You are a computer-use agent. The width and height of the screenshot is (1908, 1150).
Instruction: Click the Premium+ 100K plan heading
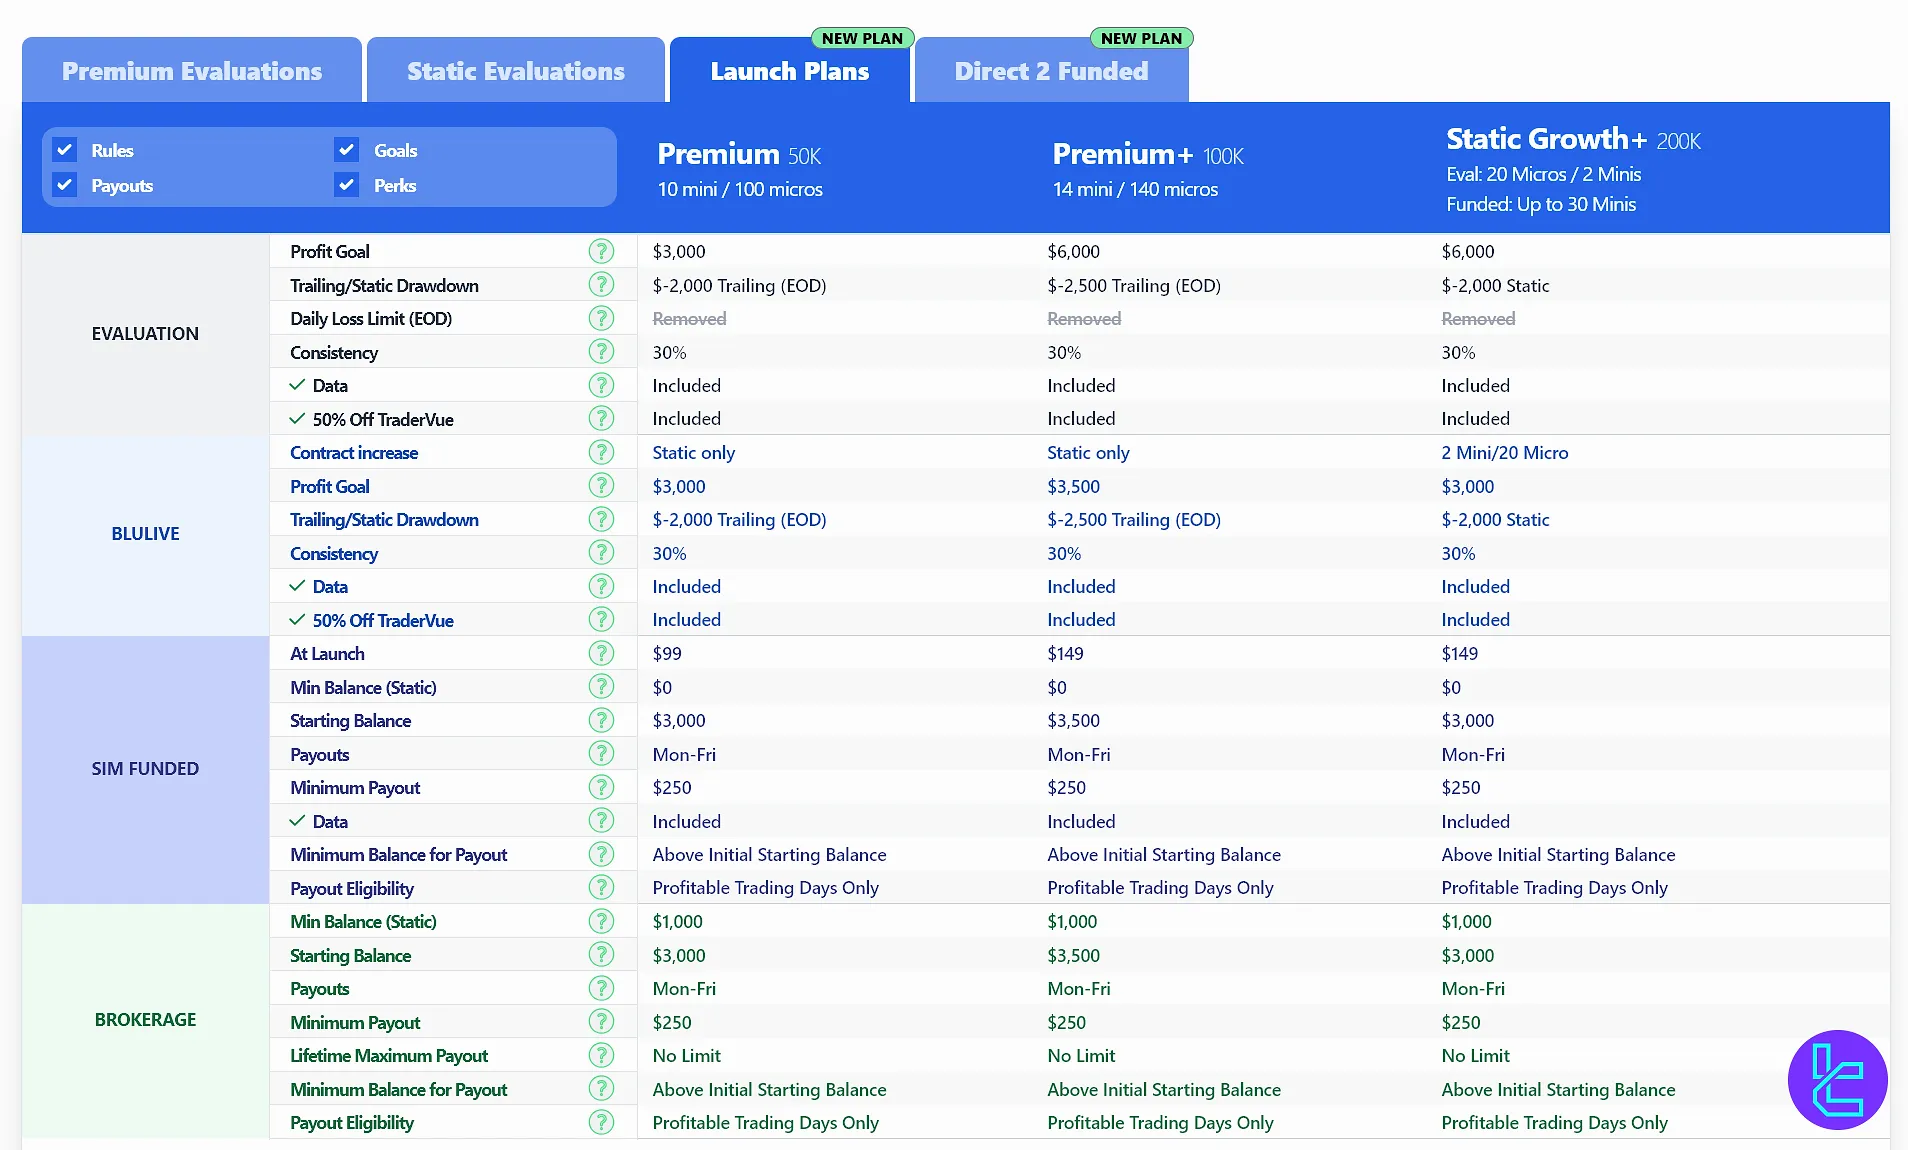pos(1148,155)
